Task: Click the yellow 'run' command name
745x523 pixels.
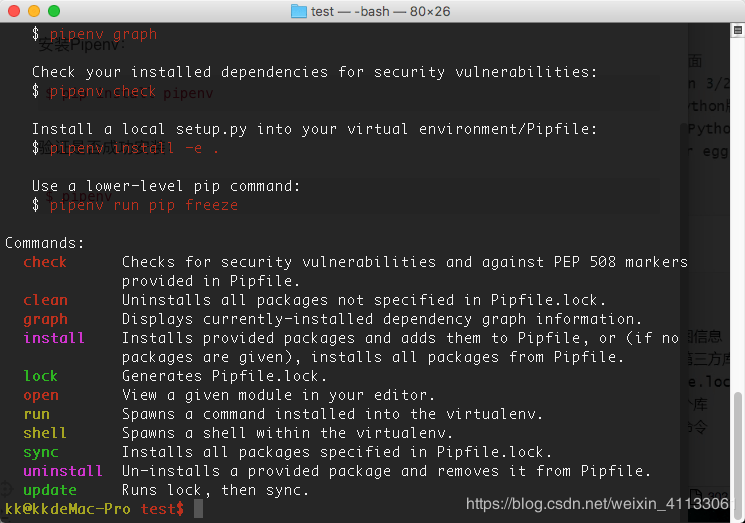Action: click(x=36, y=414)
